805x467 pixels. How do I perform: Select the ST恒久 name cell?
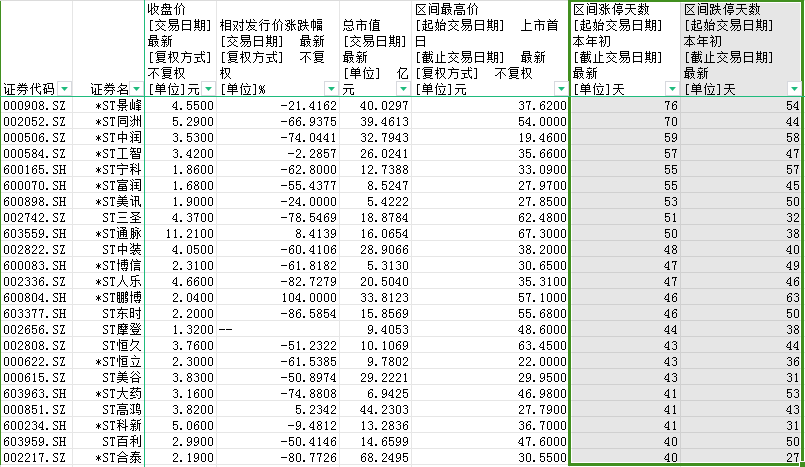pos(108,345)
